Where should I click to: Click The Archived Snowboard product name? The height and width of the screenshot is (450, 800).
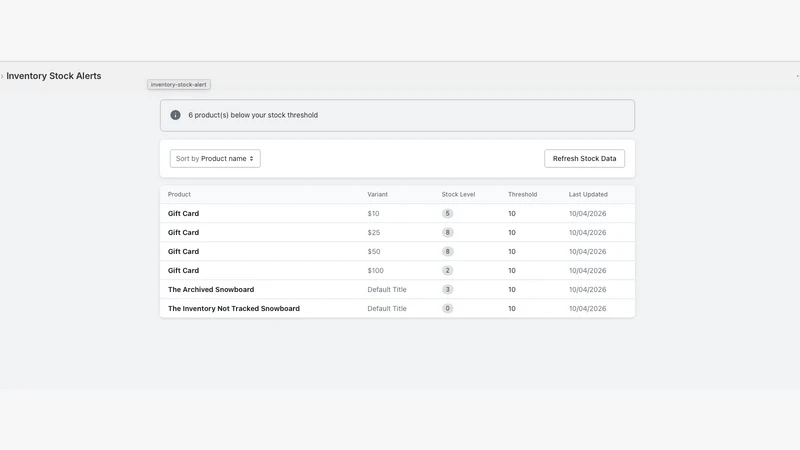point(211,290)
